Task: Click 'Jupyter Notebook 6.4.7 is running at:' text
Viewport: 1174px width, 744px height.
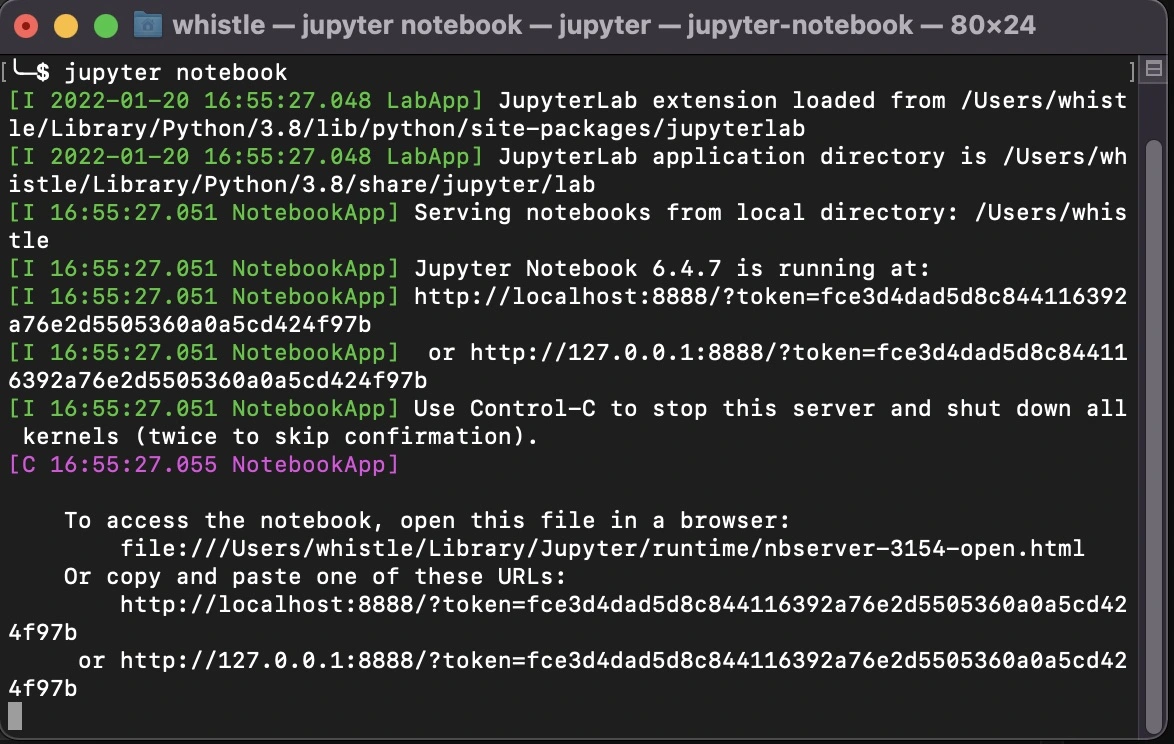Action: pos(672,269)
